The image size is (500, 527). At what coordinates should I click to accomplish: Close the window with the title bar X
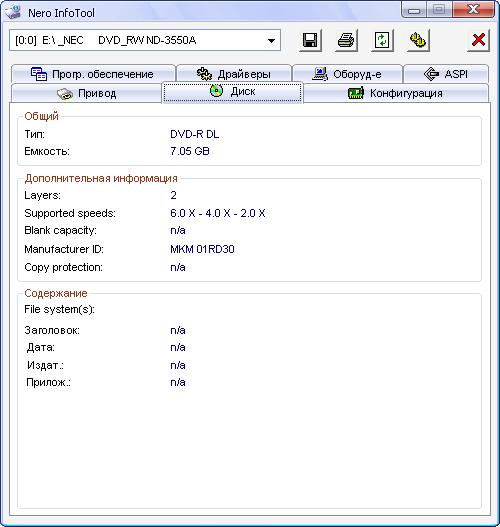coord(473,10)
